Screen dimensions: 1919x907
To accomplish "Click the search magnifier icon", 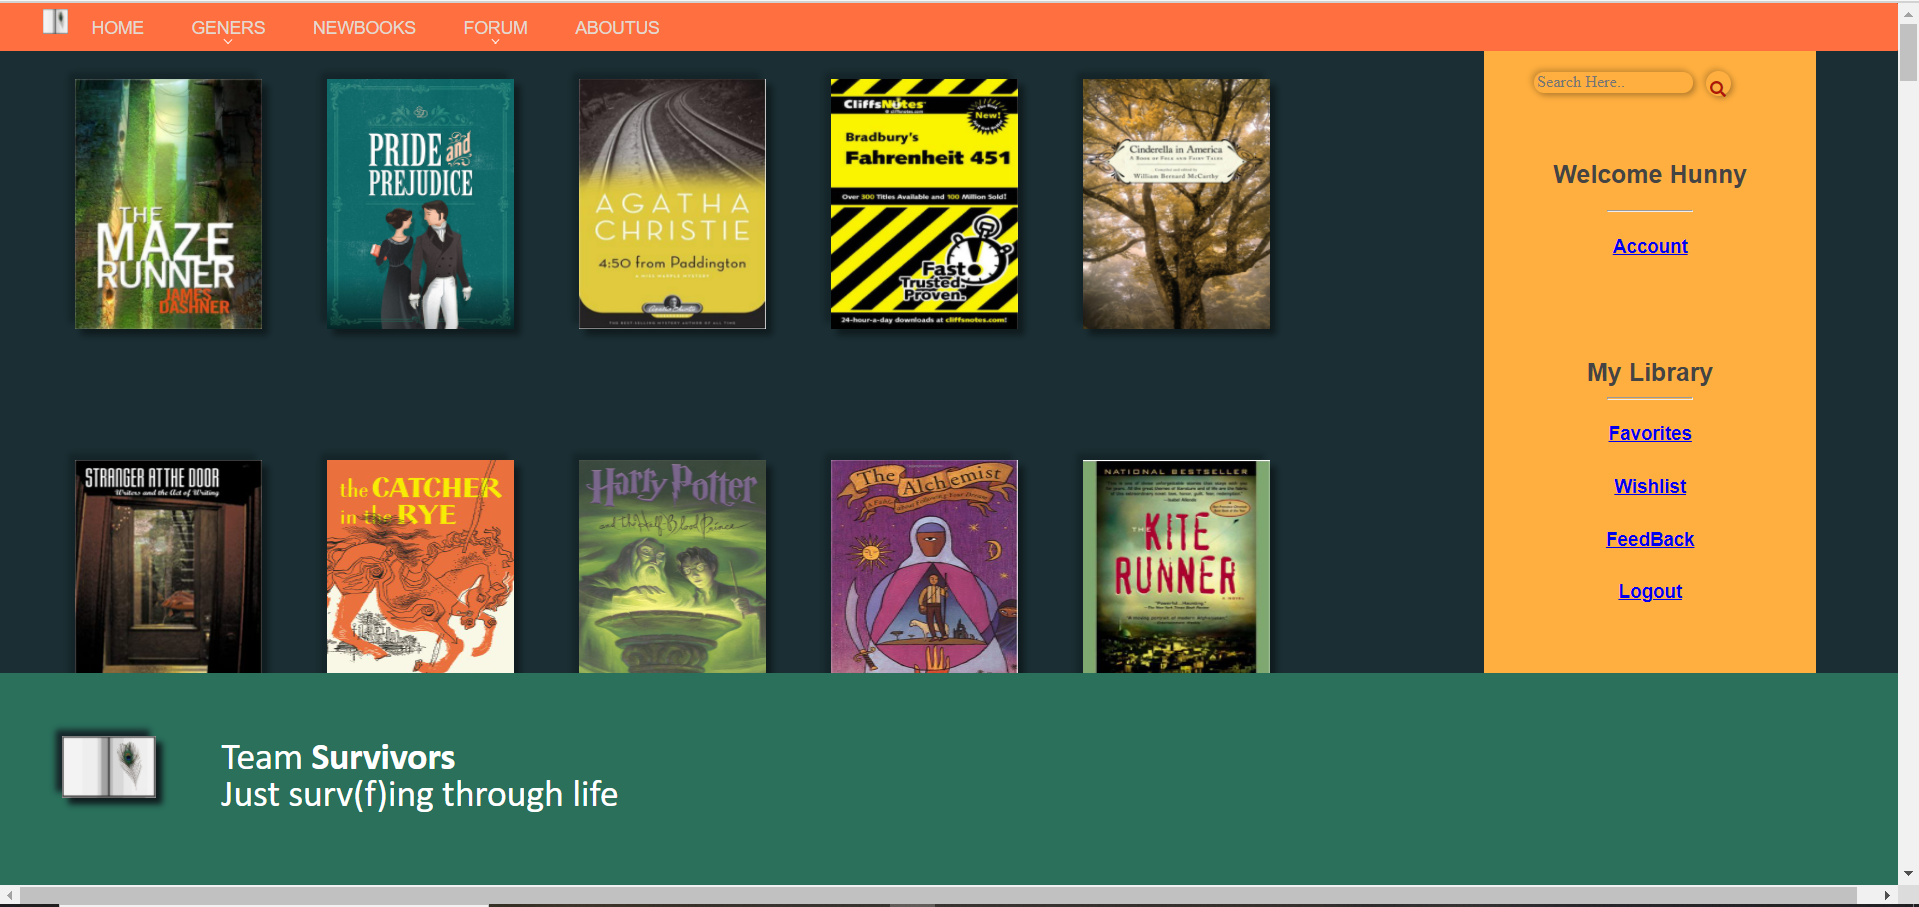I will pyautogui.click(x=1718, y=85).
